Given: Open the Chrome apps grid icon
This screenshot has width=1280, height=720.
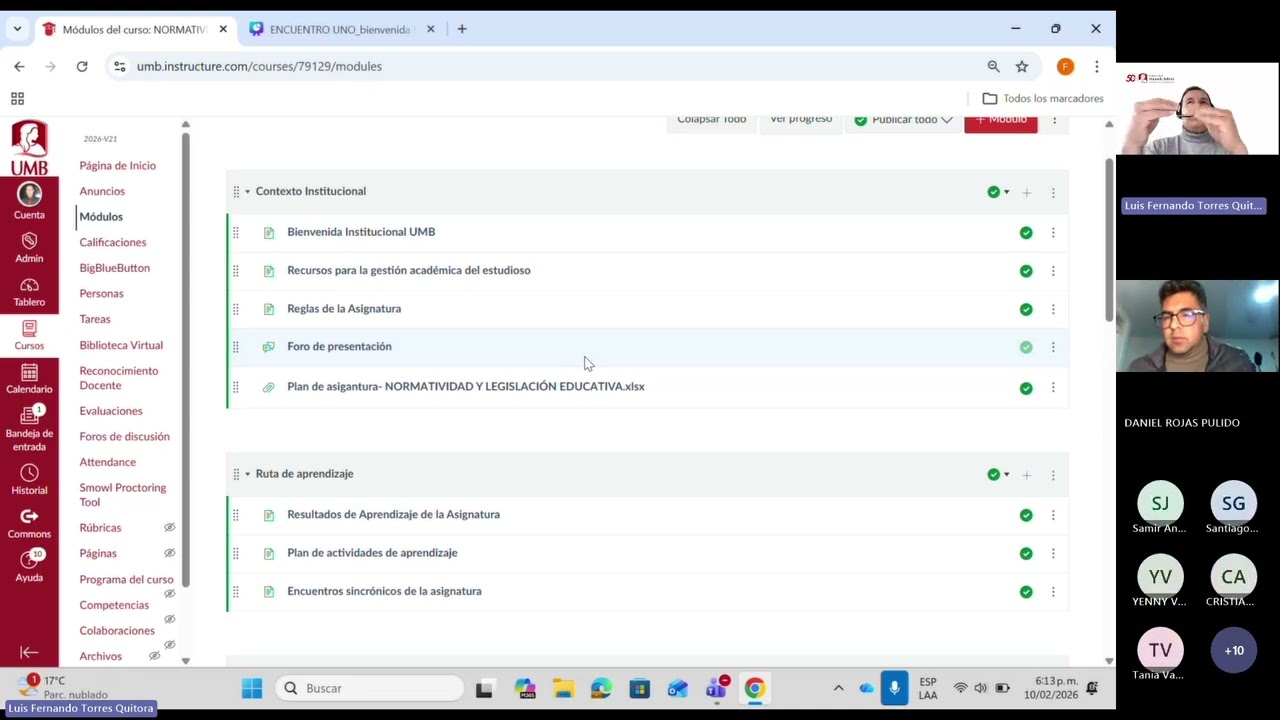Looking at the screenshot, I should 17,98.
